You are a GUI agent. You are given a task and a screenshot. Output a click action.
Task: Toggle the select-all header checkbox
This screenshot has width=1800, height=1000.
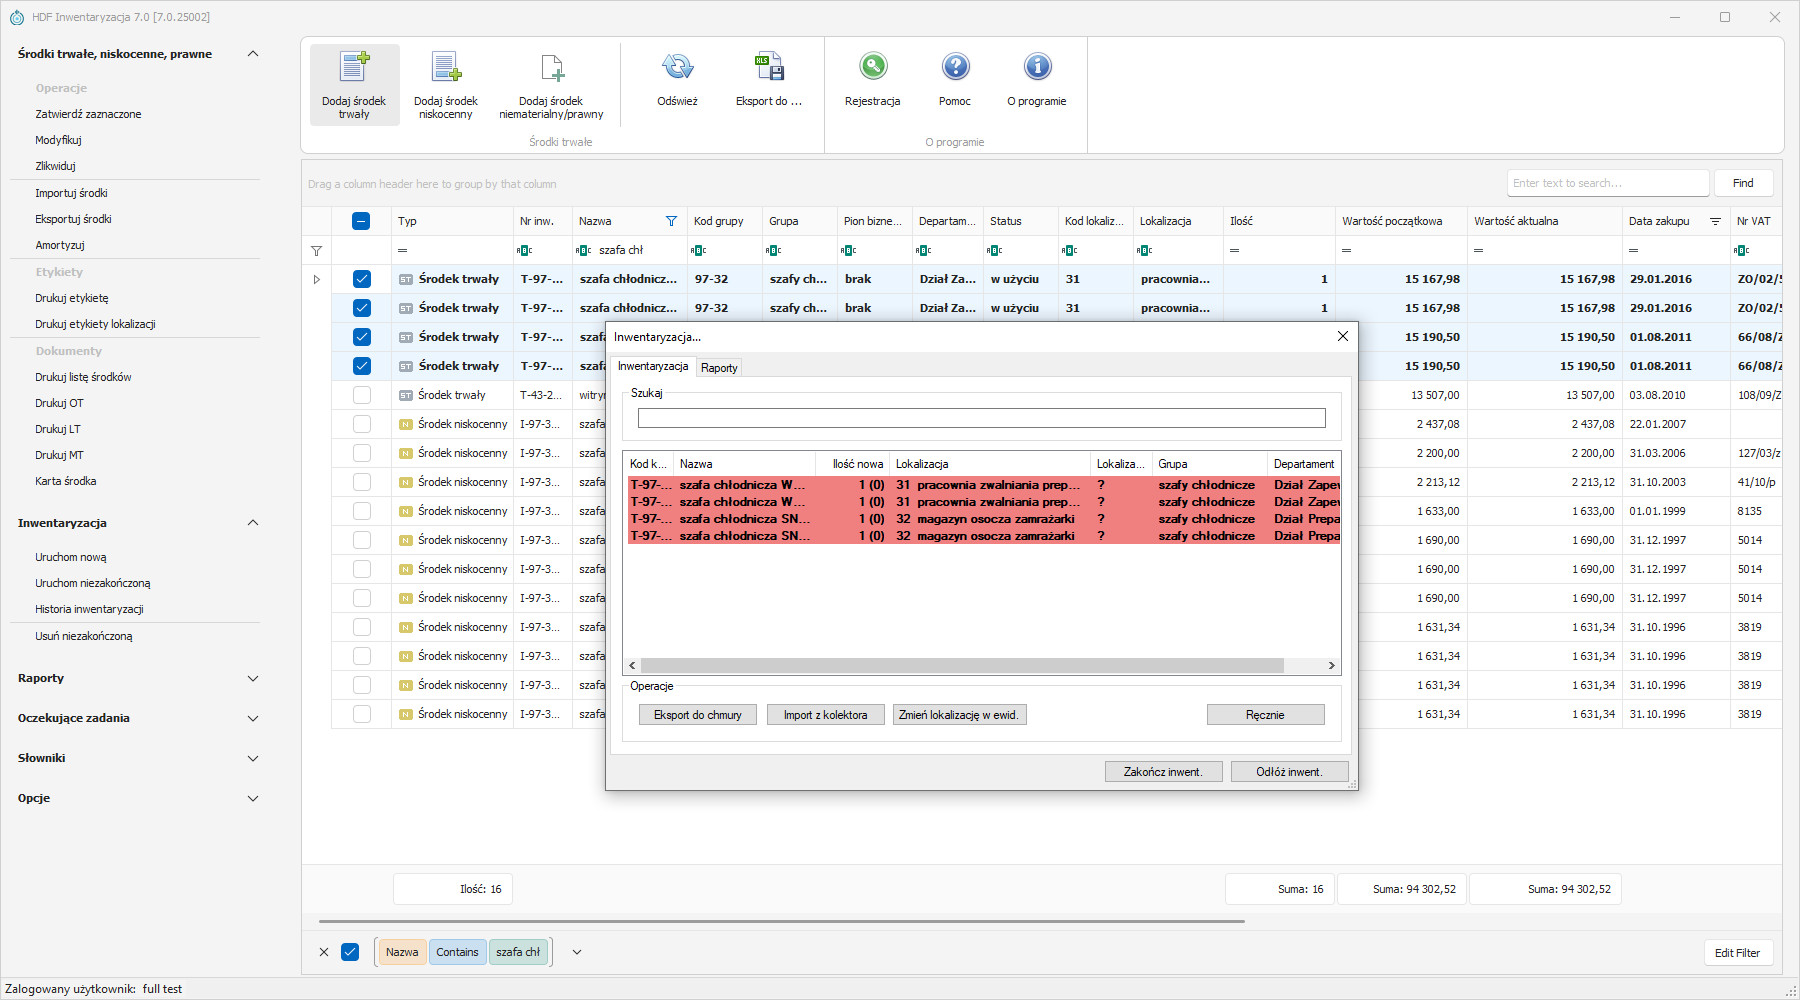point(362,221)
